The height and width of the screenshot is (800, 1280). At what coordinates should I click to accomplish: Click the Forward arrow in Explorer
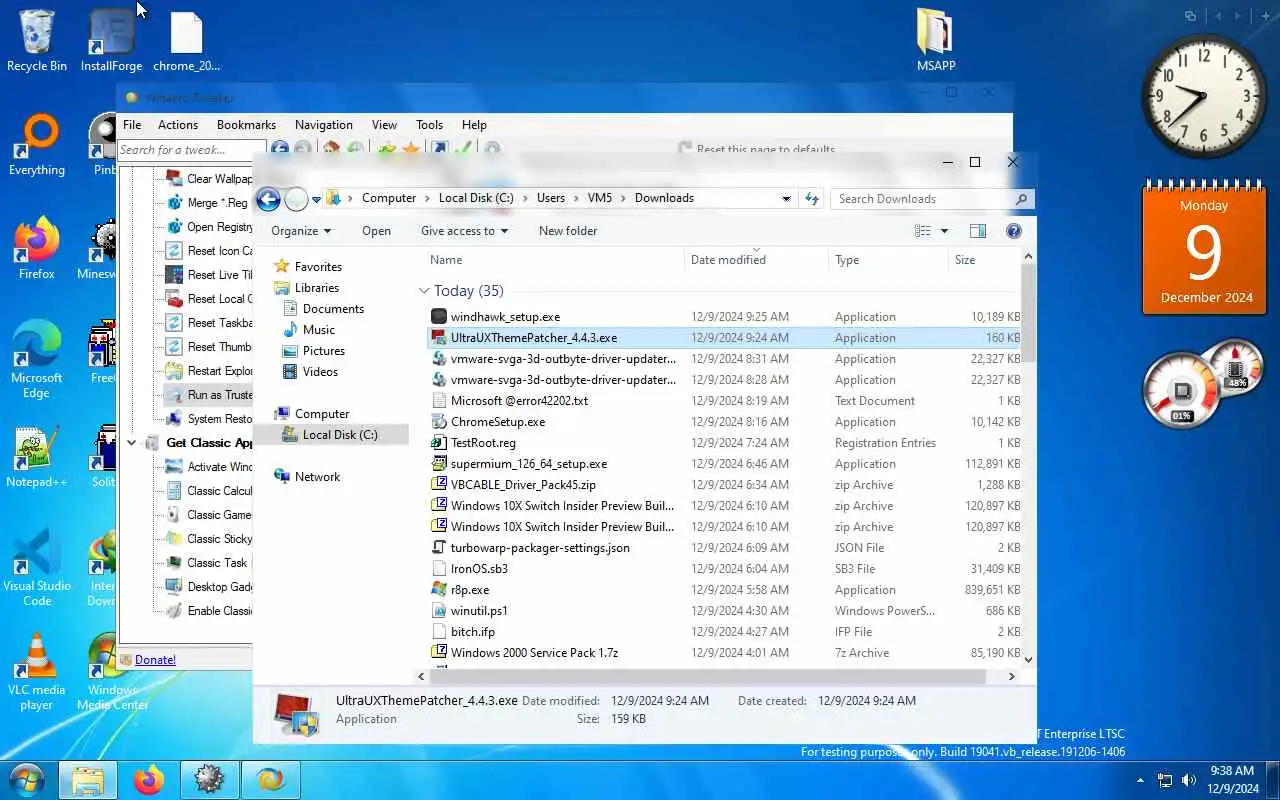tap(296, 199)
